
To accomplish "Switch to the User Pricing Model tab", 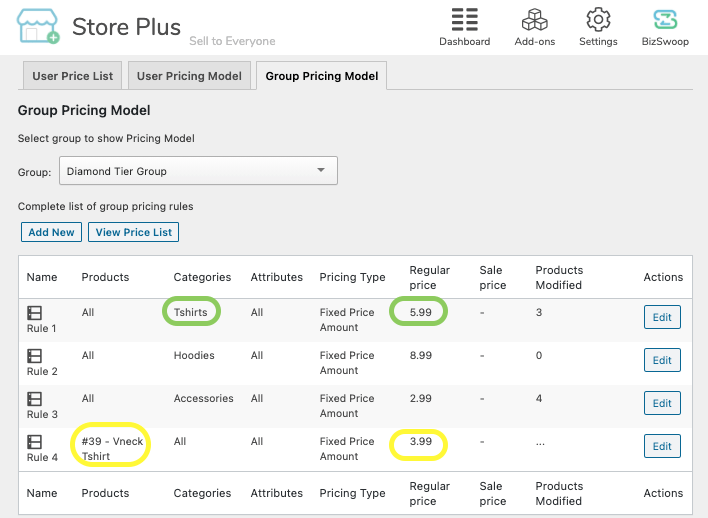I will [x=189, y=76].
